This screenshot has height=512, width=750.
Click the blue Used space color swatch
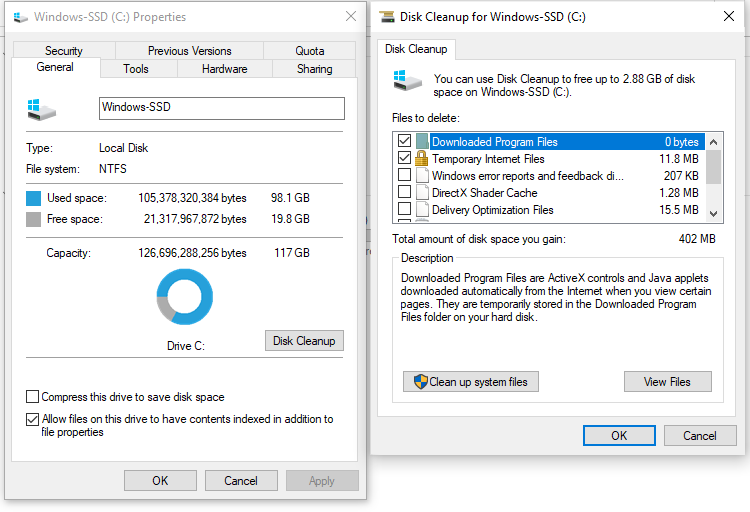coord(33,198)
